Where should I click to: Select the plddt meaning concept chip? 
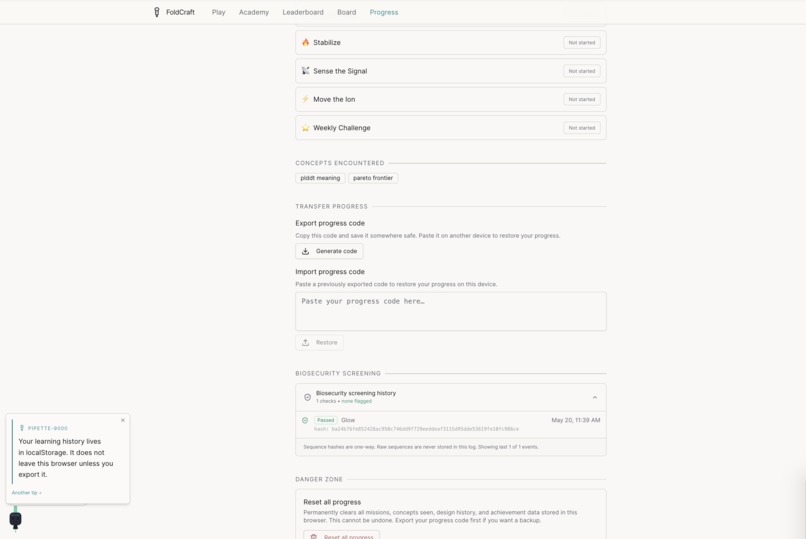(x=320, y=178)
